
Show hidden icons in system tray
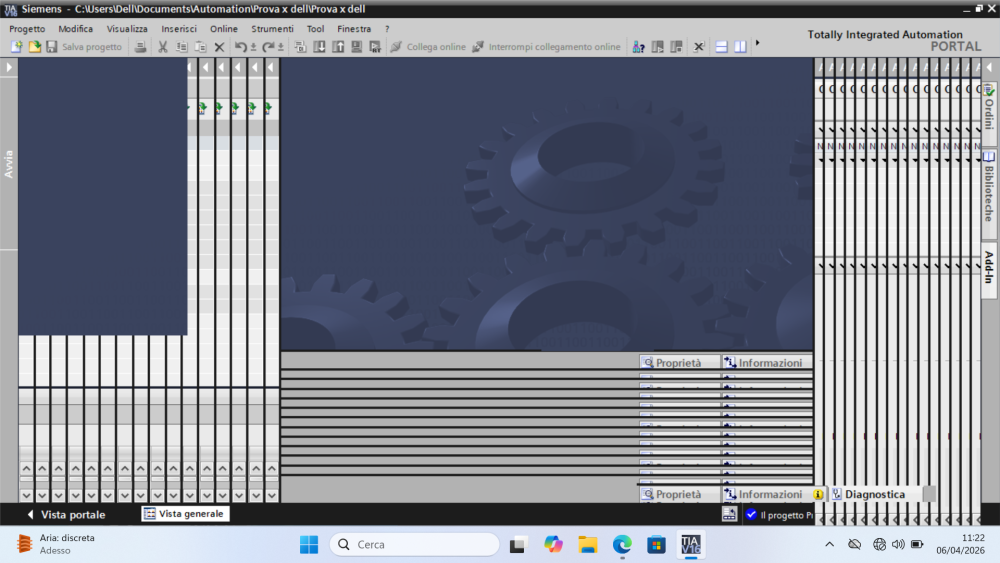[829, 544]
